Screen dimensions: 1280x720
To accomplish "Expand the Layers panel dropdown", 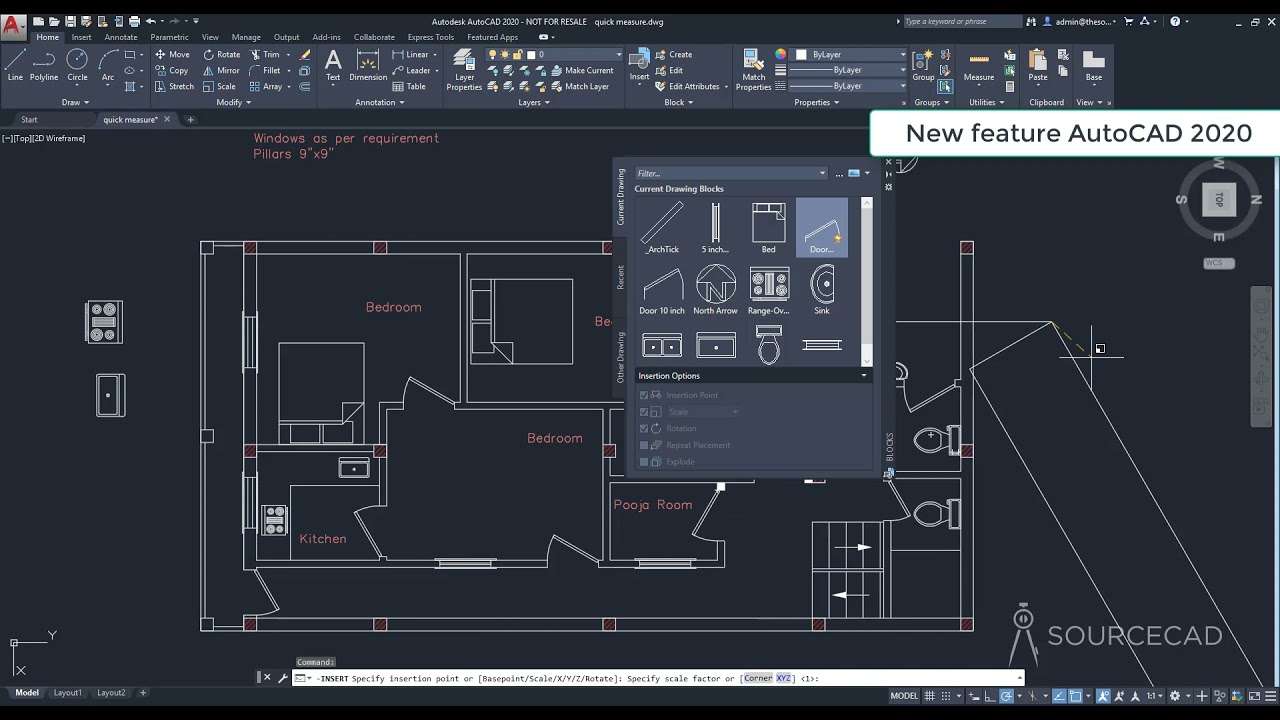I will 533,102.
